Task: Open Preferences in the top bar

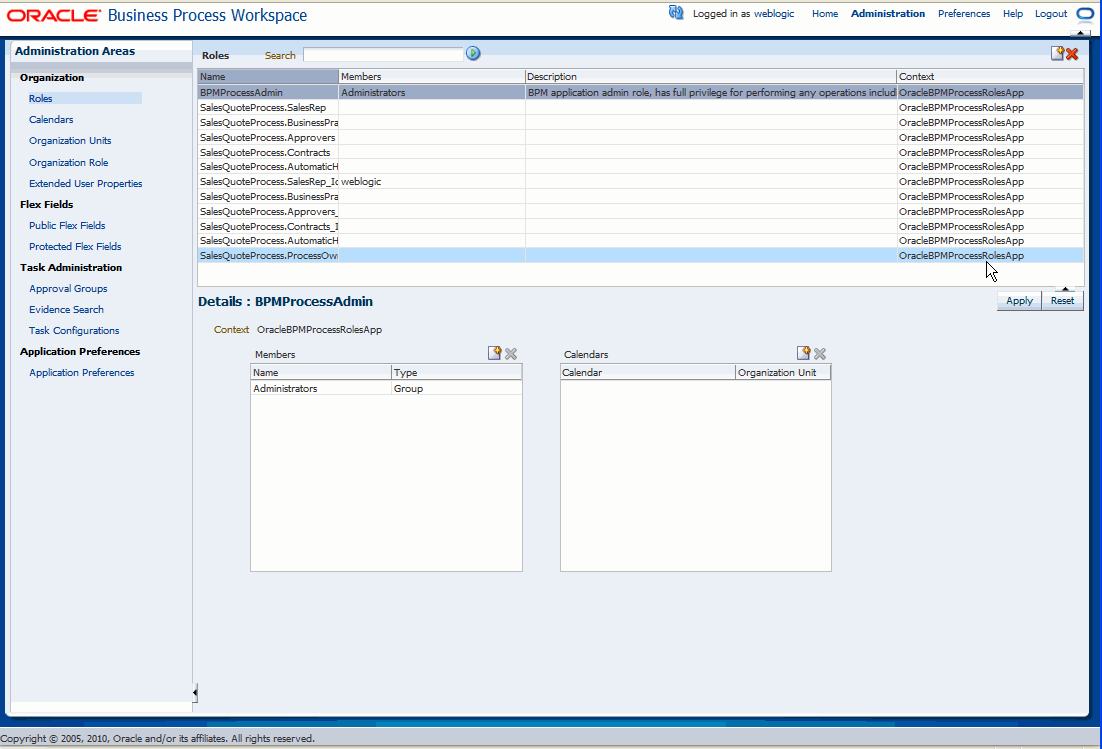Action: pos(964,13)
